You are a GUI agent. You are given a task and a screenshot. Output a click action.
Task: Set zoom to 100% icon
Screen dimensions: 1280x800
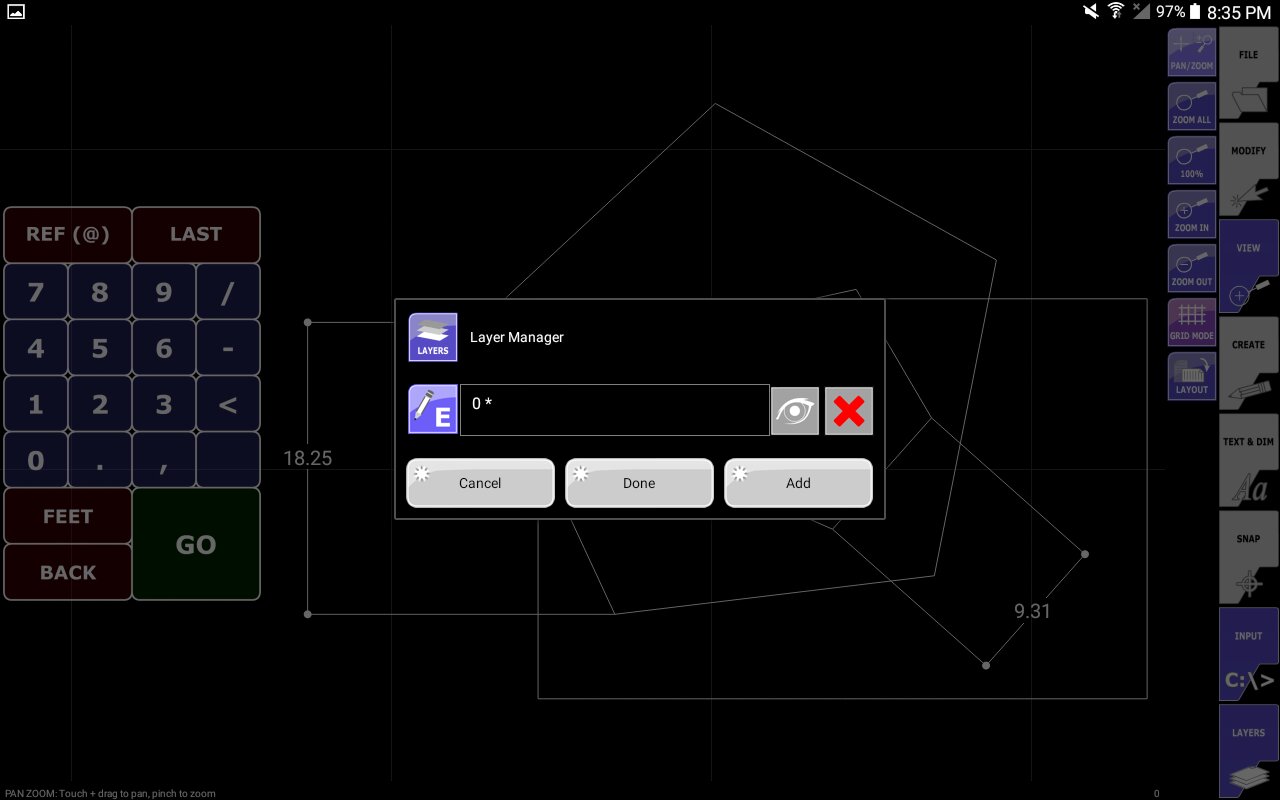pyautogui.click(x=1192, y=159)
